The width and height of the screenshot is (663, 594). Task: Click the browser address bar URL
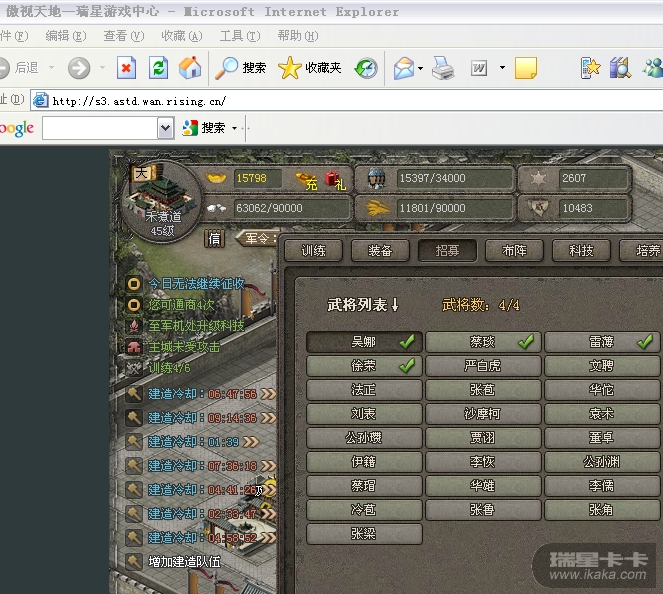pos(139,101)
